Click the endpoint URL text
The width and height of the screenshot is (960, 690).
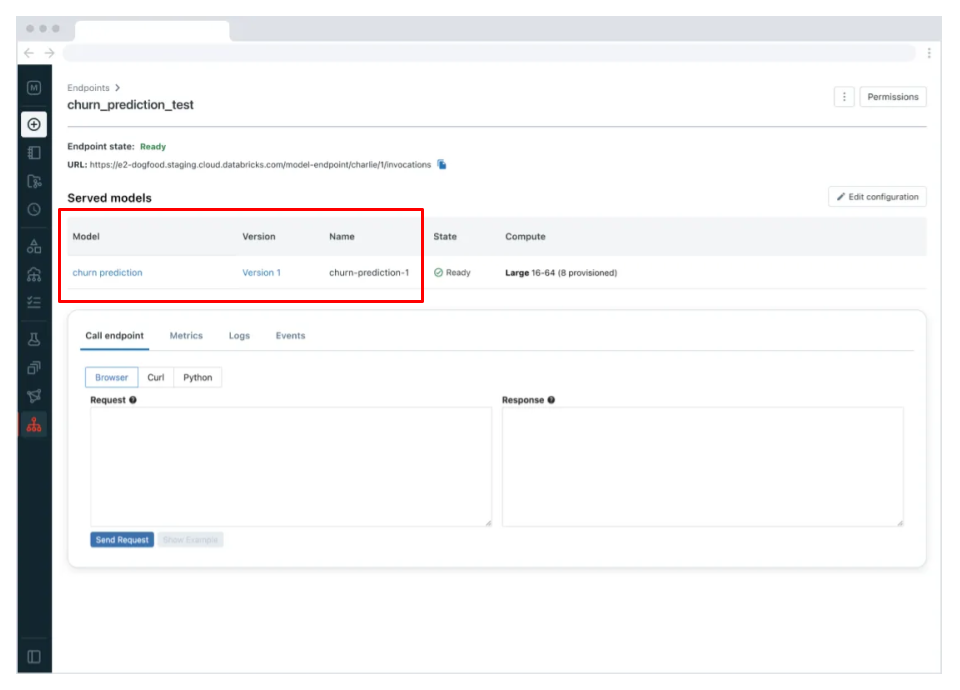click(260, 165)
